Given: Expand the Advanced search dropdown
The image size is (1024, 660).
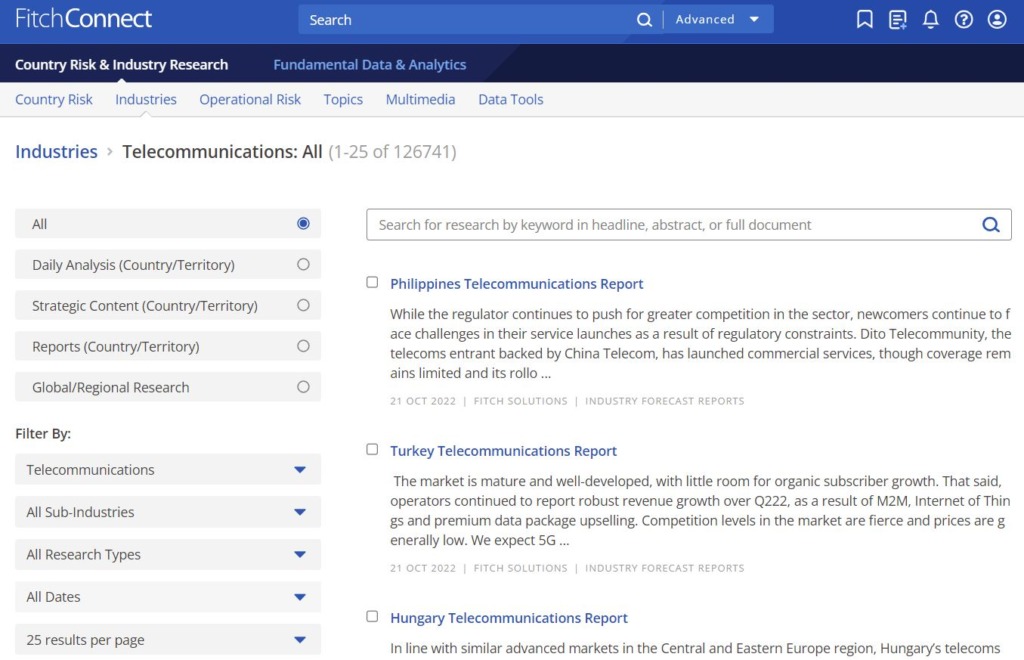Looking at the screenshot, I should click(x=717, y=20).
